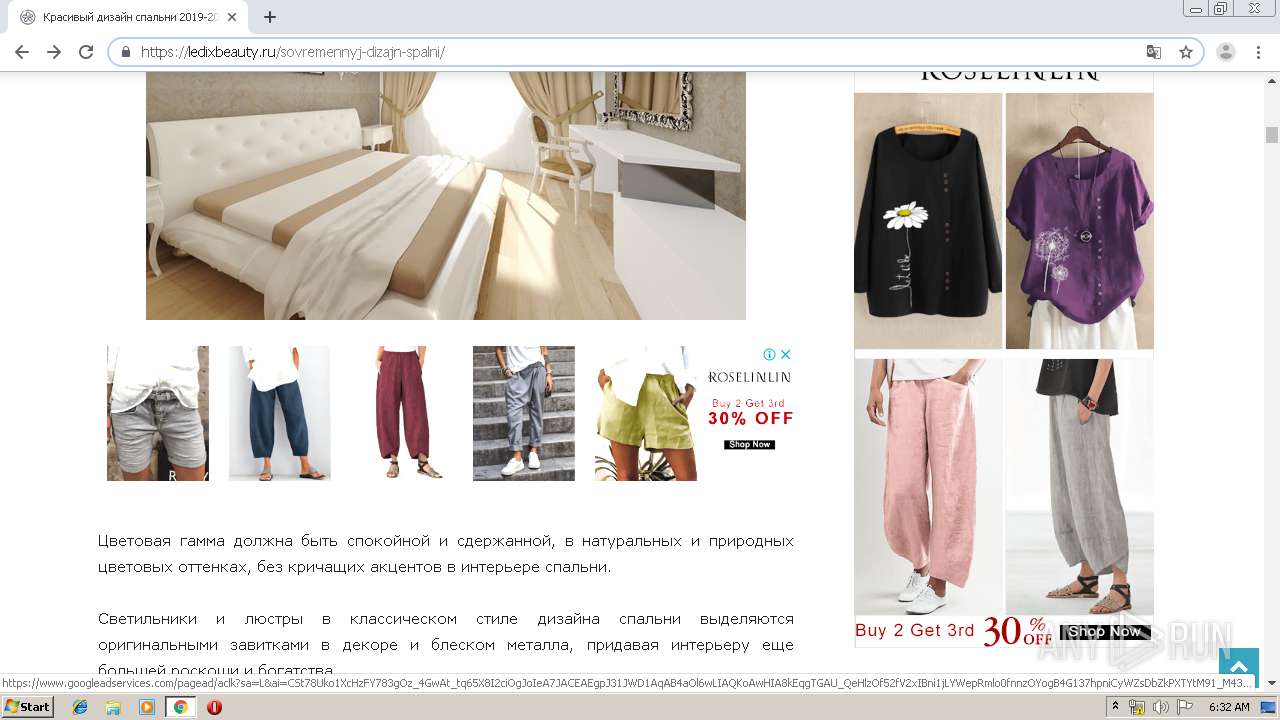Close the banner ad with X icon
Image resolution: width=1280 pixels, height=720 pixels.
(x=786, y=354)
